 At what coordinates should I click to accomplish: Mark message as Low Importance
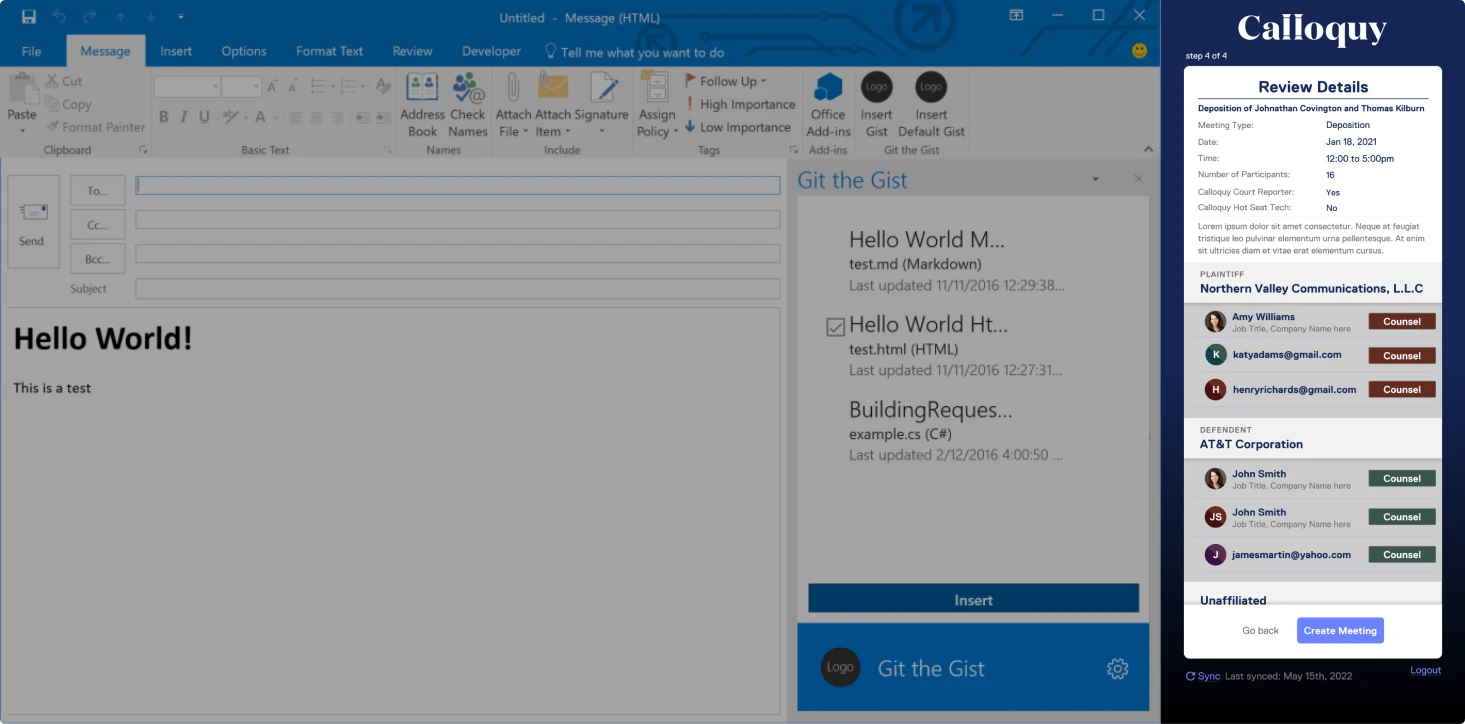738,127
